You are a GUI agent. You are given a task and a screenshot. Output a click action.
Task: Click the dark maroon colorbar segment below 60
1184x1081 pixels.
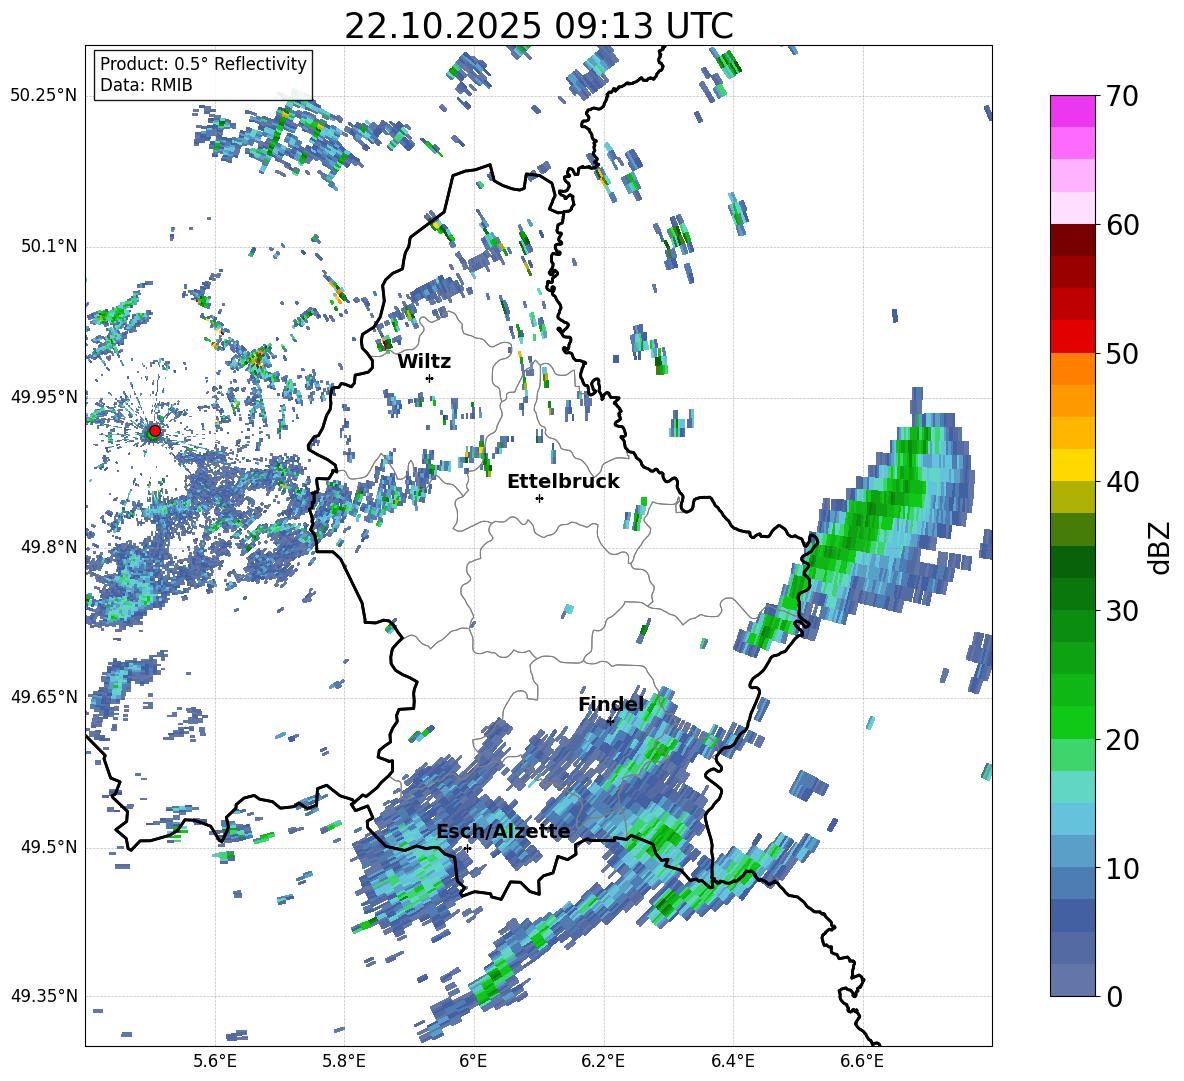1072,240
